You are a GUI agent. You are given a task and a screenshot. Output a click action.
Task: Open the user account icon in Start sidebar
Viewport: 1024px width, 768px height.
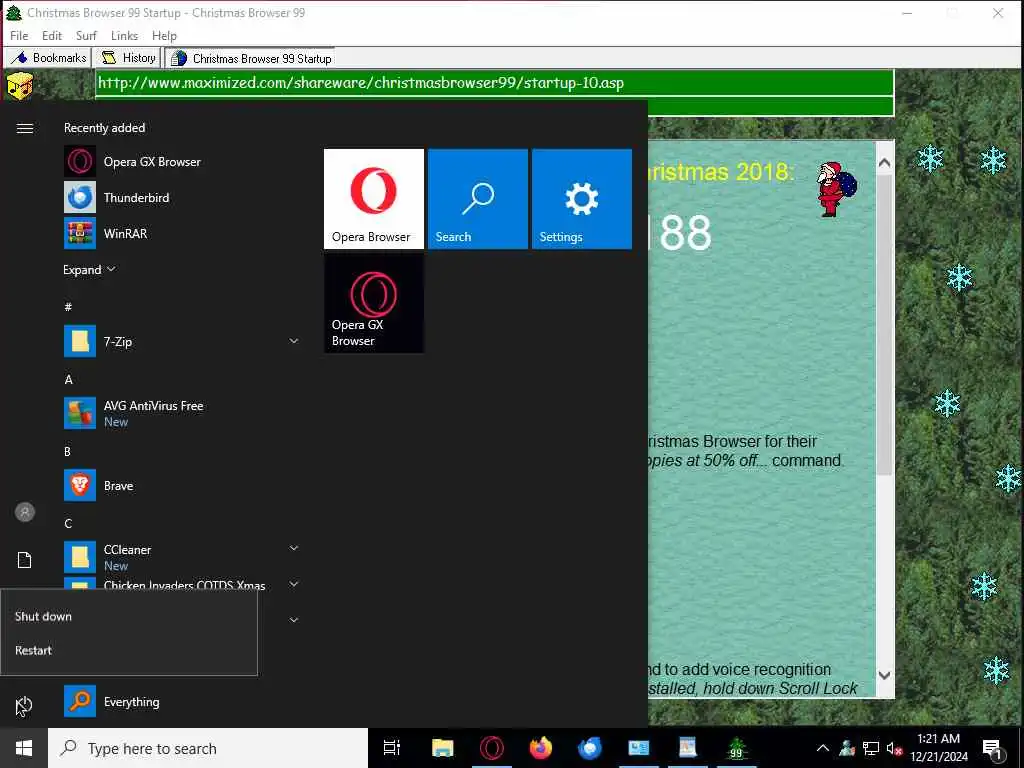25,512
